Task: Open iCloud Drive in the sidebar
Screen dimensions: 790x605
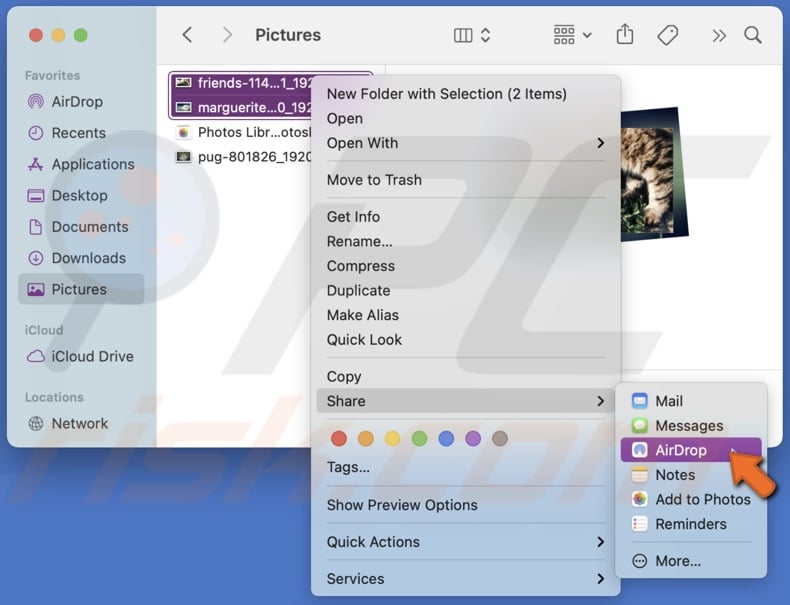Action: pos(92,356)
